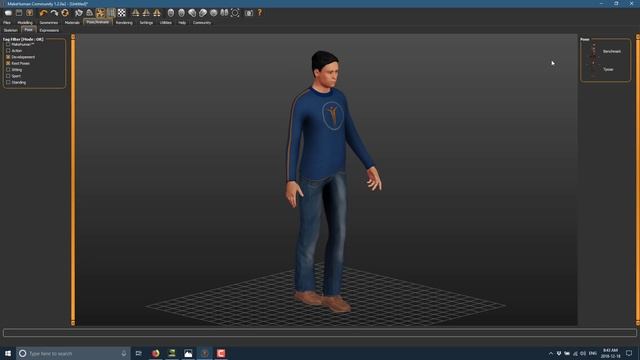Toggle the highlighted pose toolbar icon
The height and width of the screenshot is (360, 640).
pos(100,13)
